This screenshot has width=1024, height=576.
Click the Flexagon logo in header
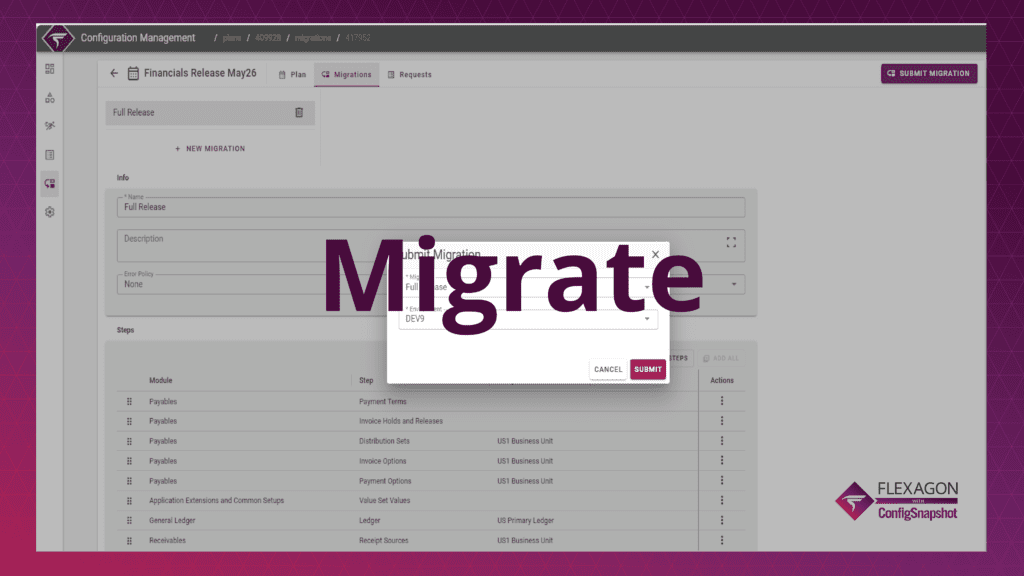[58, 38]
